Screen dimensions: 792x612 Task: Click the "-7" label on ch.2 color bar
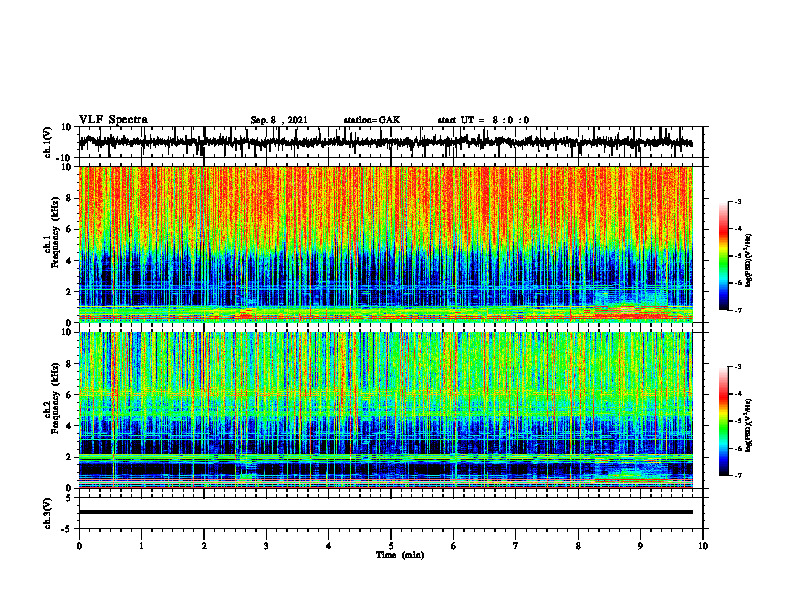[x=738, y=476]
